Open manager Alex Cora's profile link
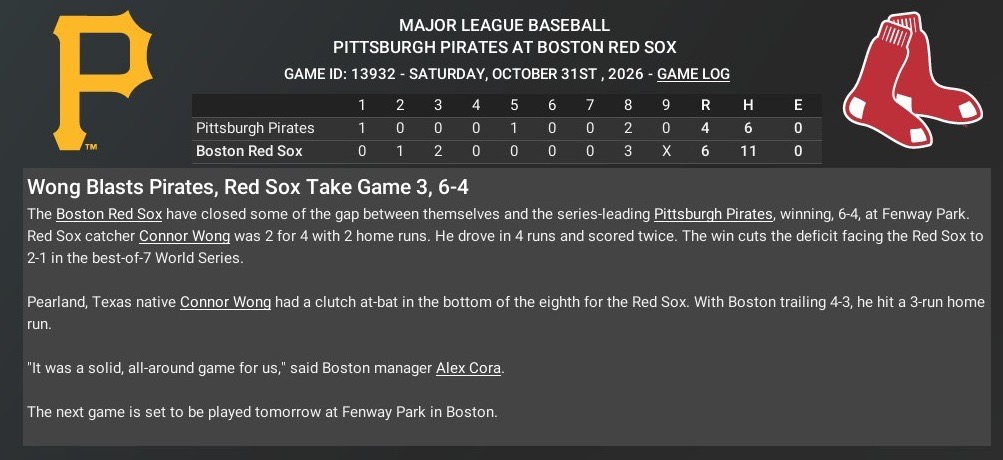This screenshot has width=1003, height=460. point(468,369)
